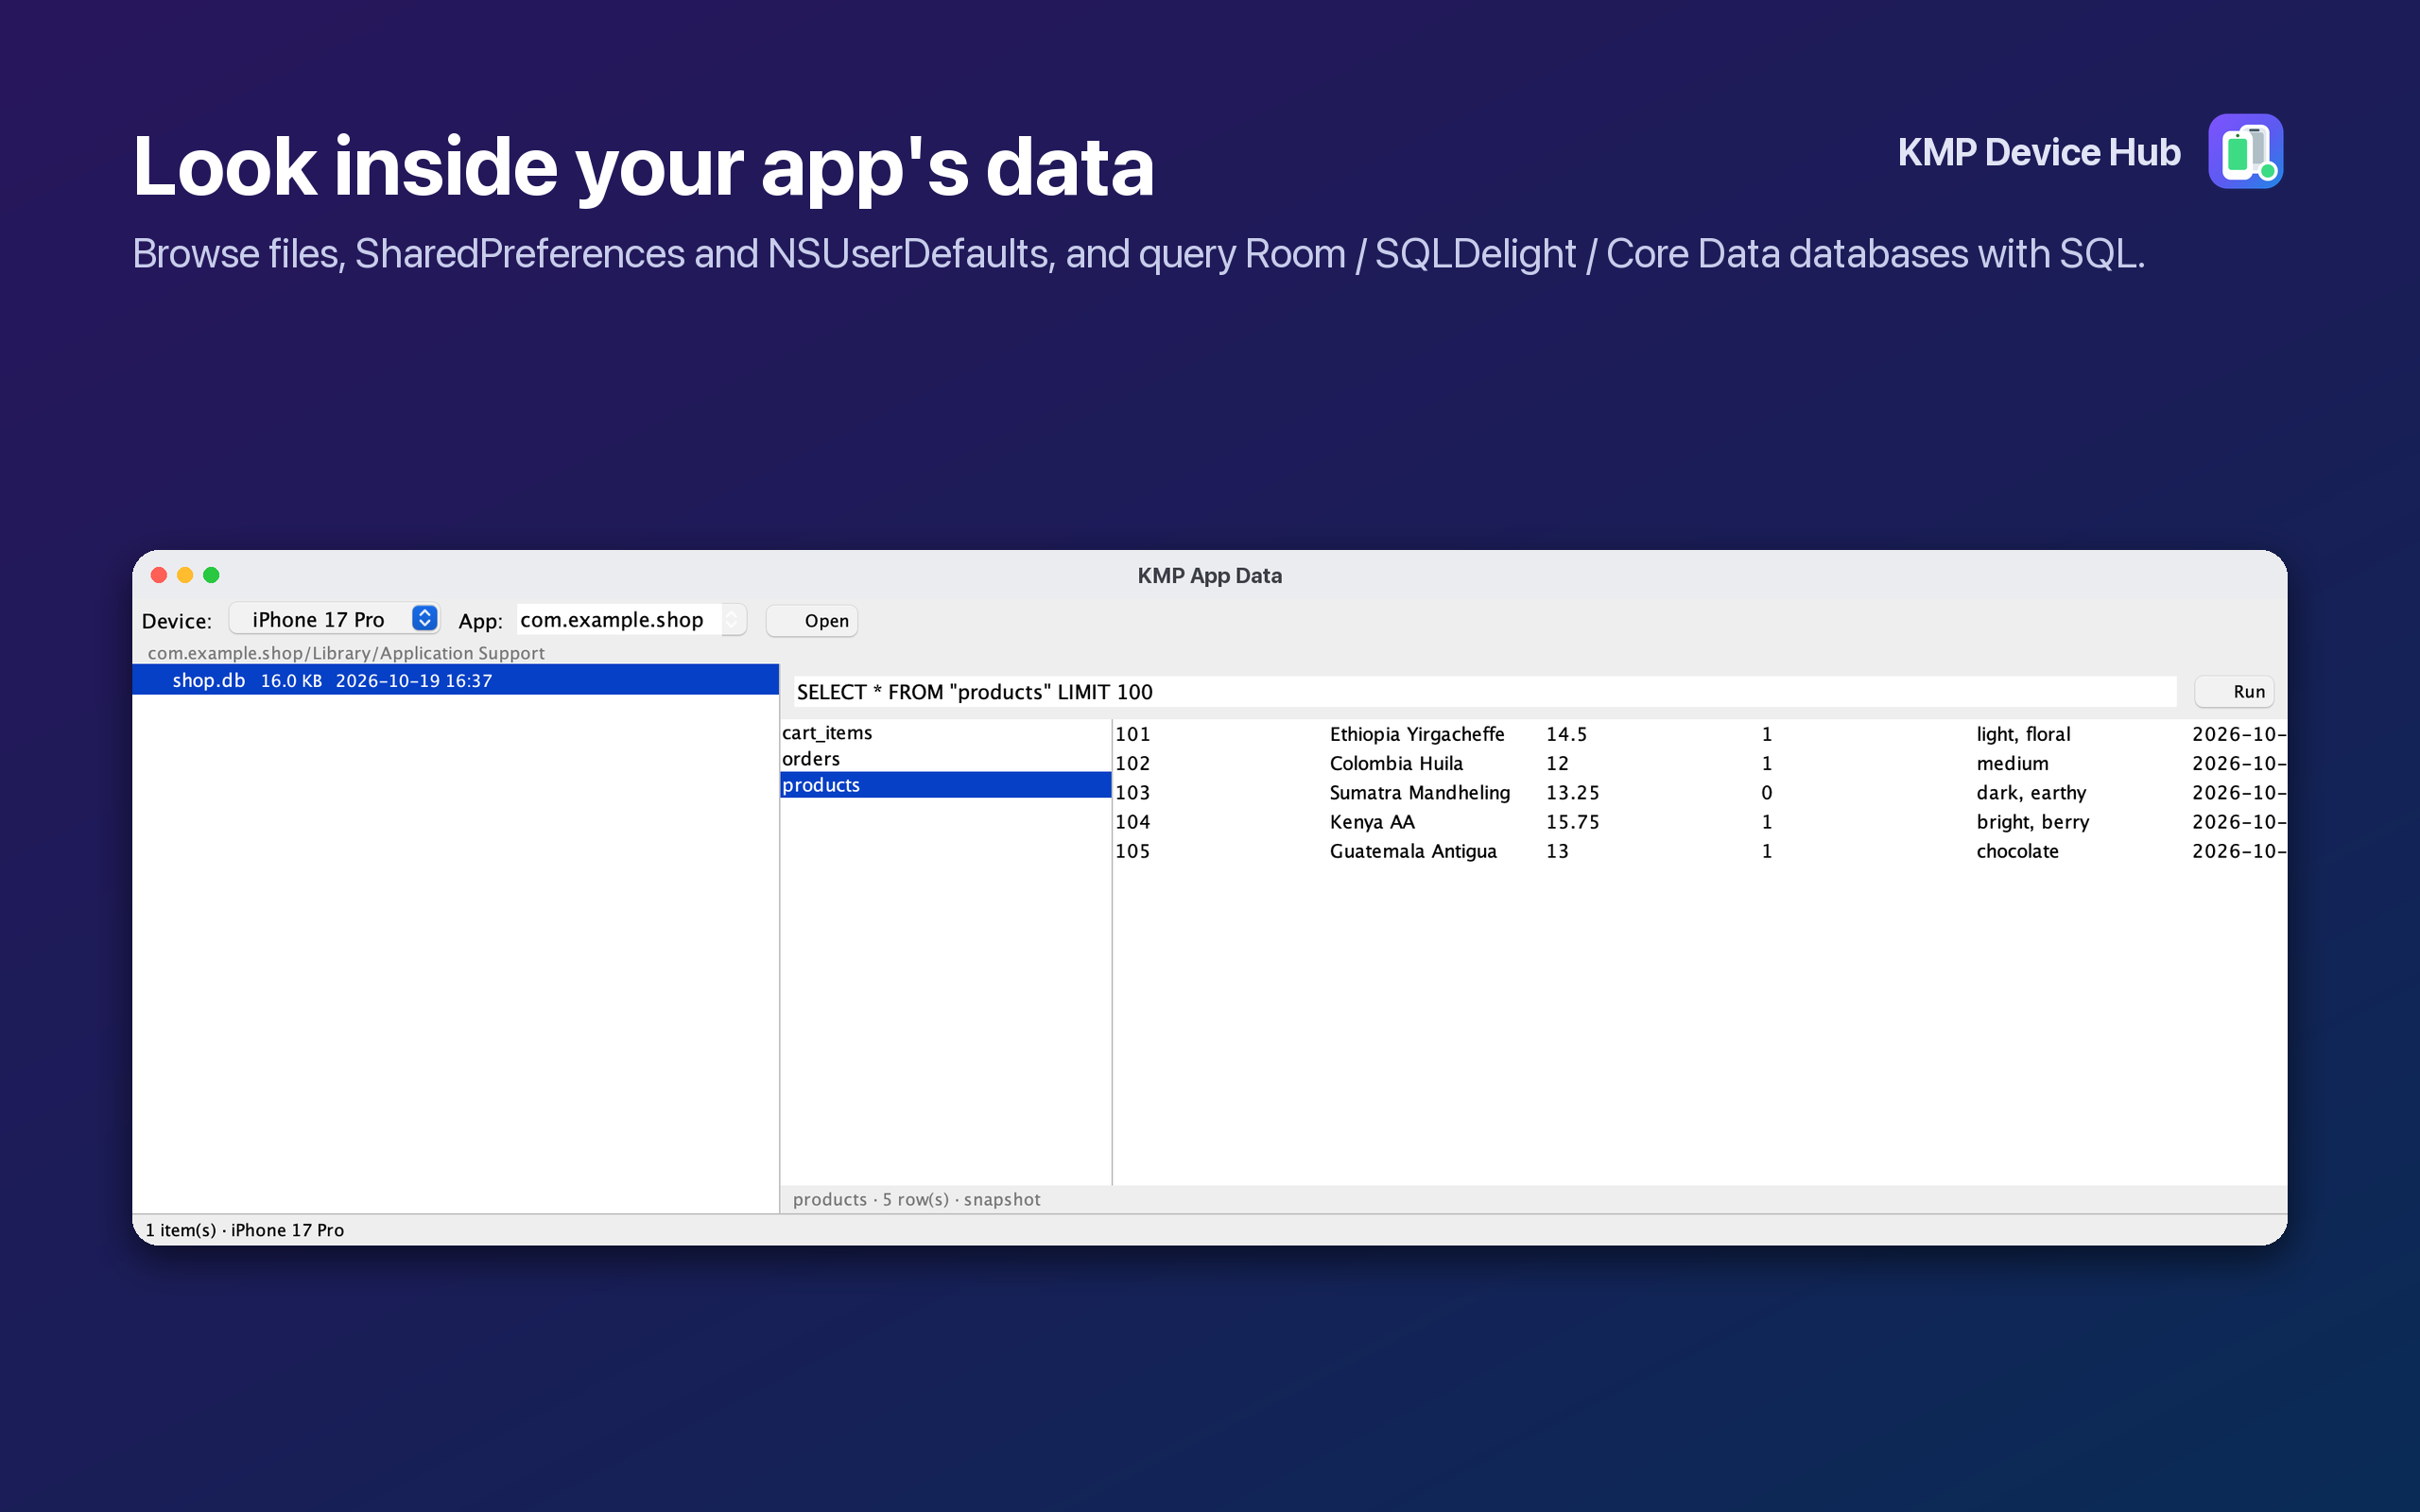
Task: Open the Device dropdown showing iPhone 17 Pro
Action: (x=334, y=619)
